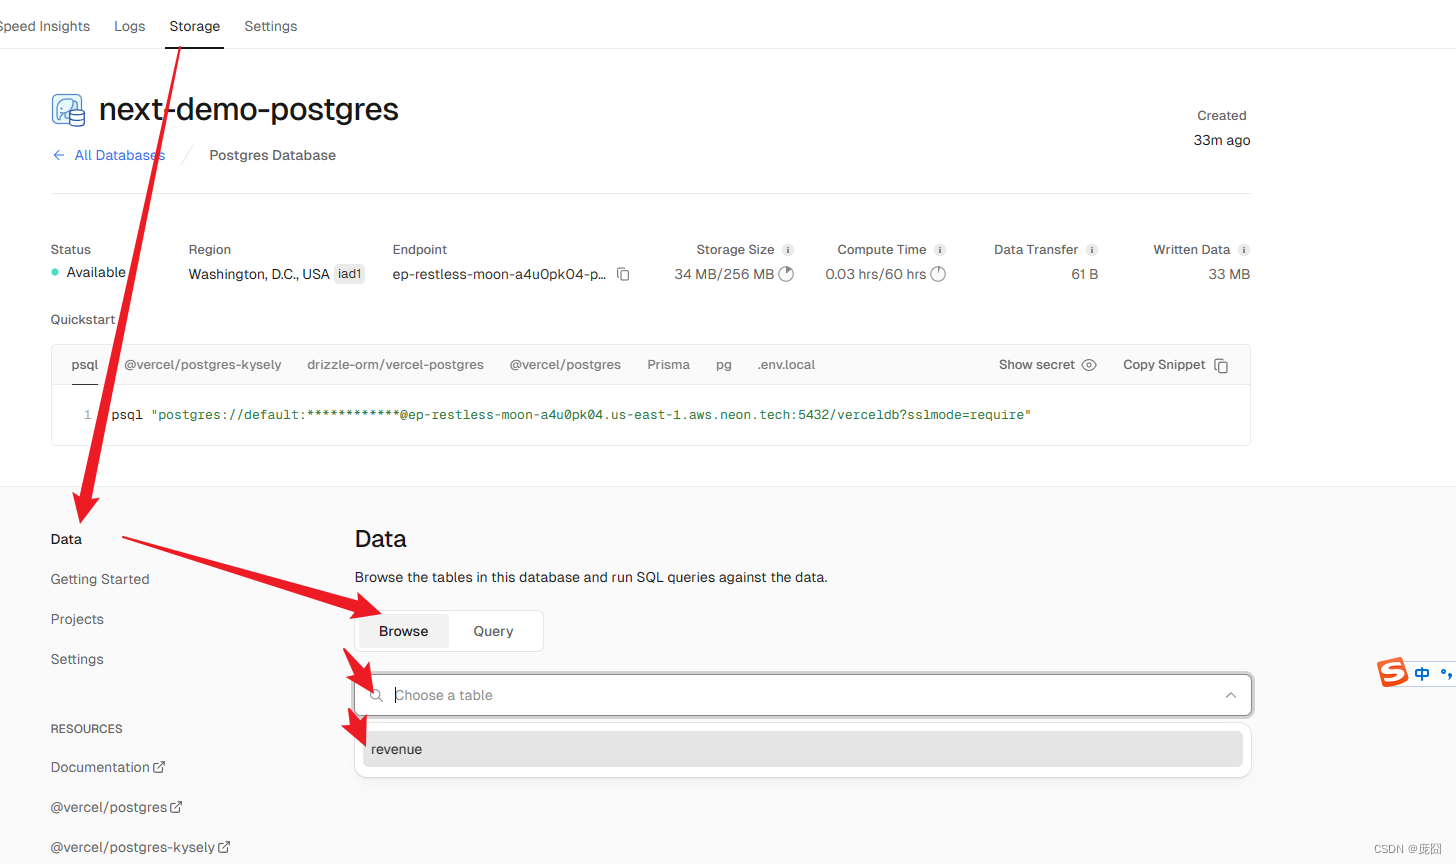The width and height of the screenshot is (1456, 864).
Task: Select the revenue table option
Action: pos(803,749)
